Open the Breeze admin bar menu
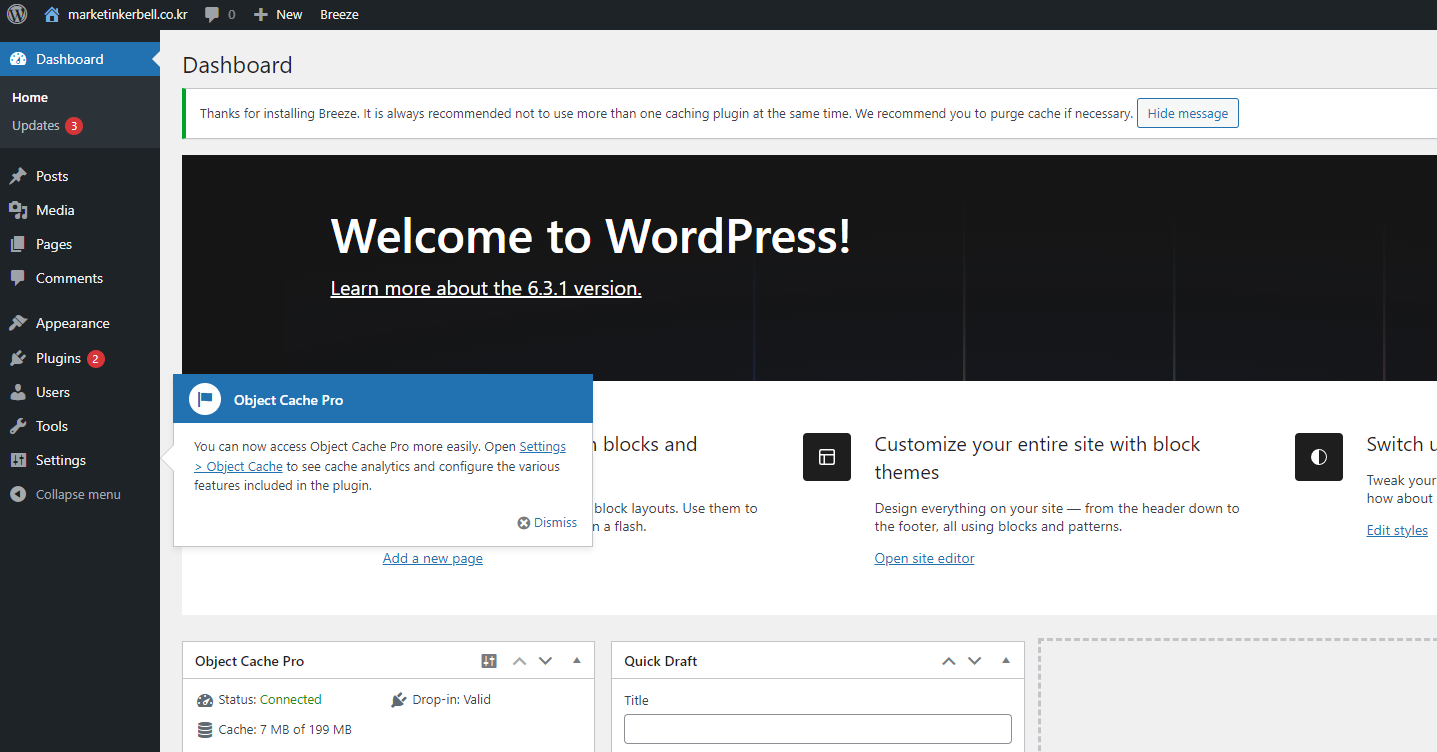This screenshot has width=1437, height=752. pyautogui.click(x=339, y=14)
